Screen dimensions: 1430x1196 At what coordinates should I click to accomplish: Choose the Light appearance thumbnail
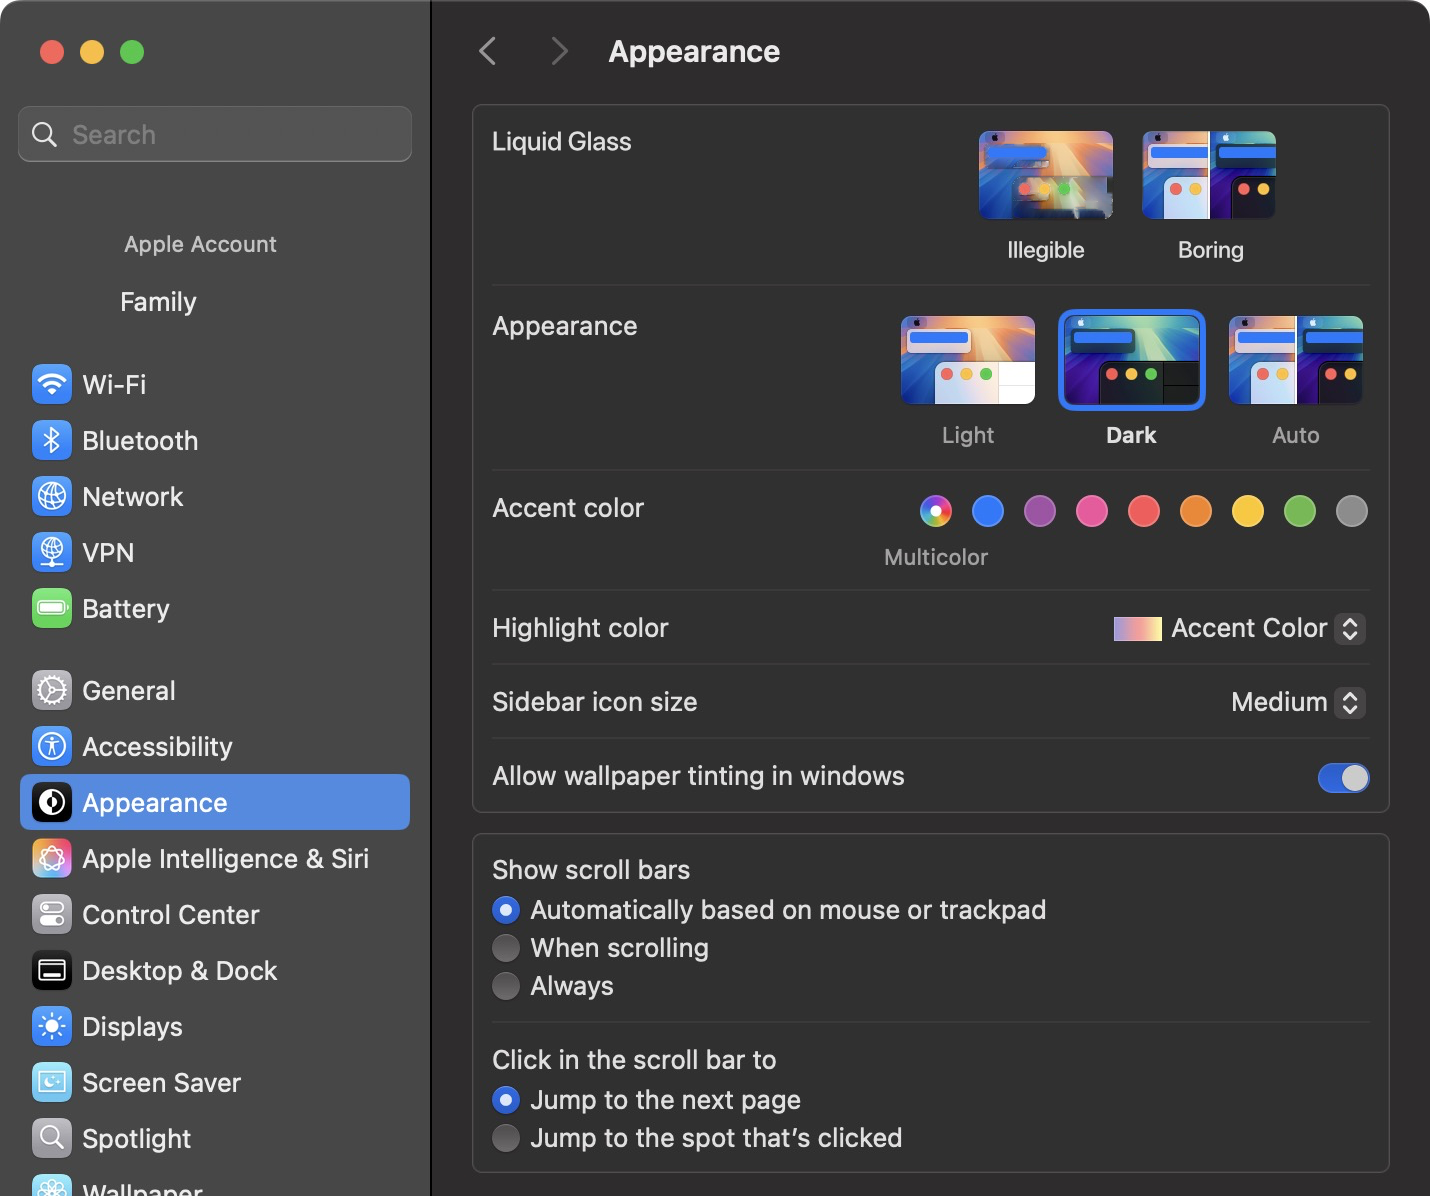click(x=968, y=360)
